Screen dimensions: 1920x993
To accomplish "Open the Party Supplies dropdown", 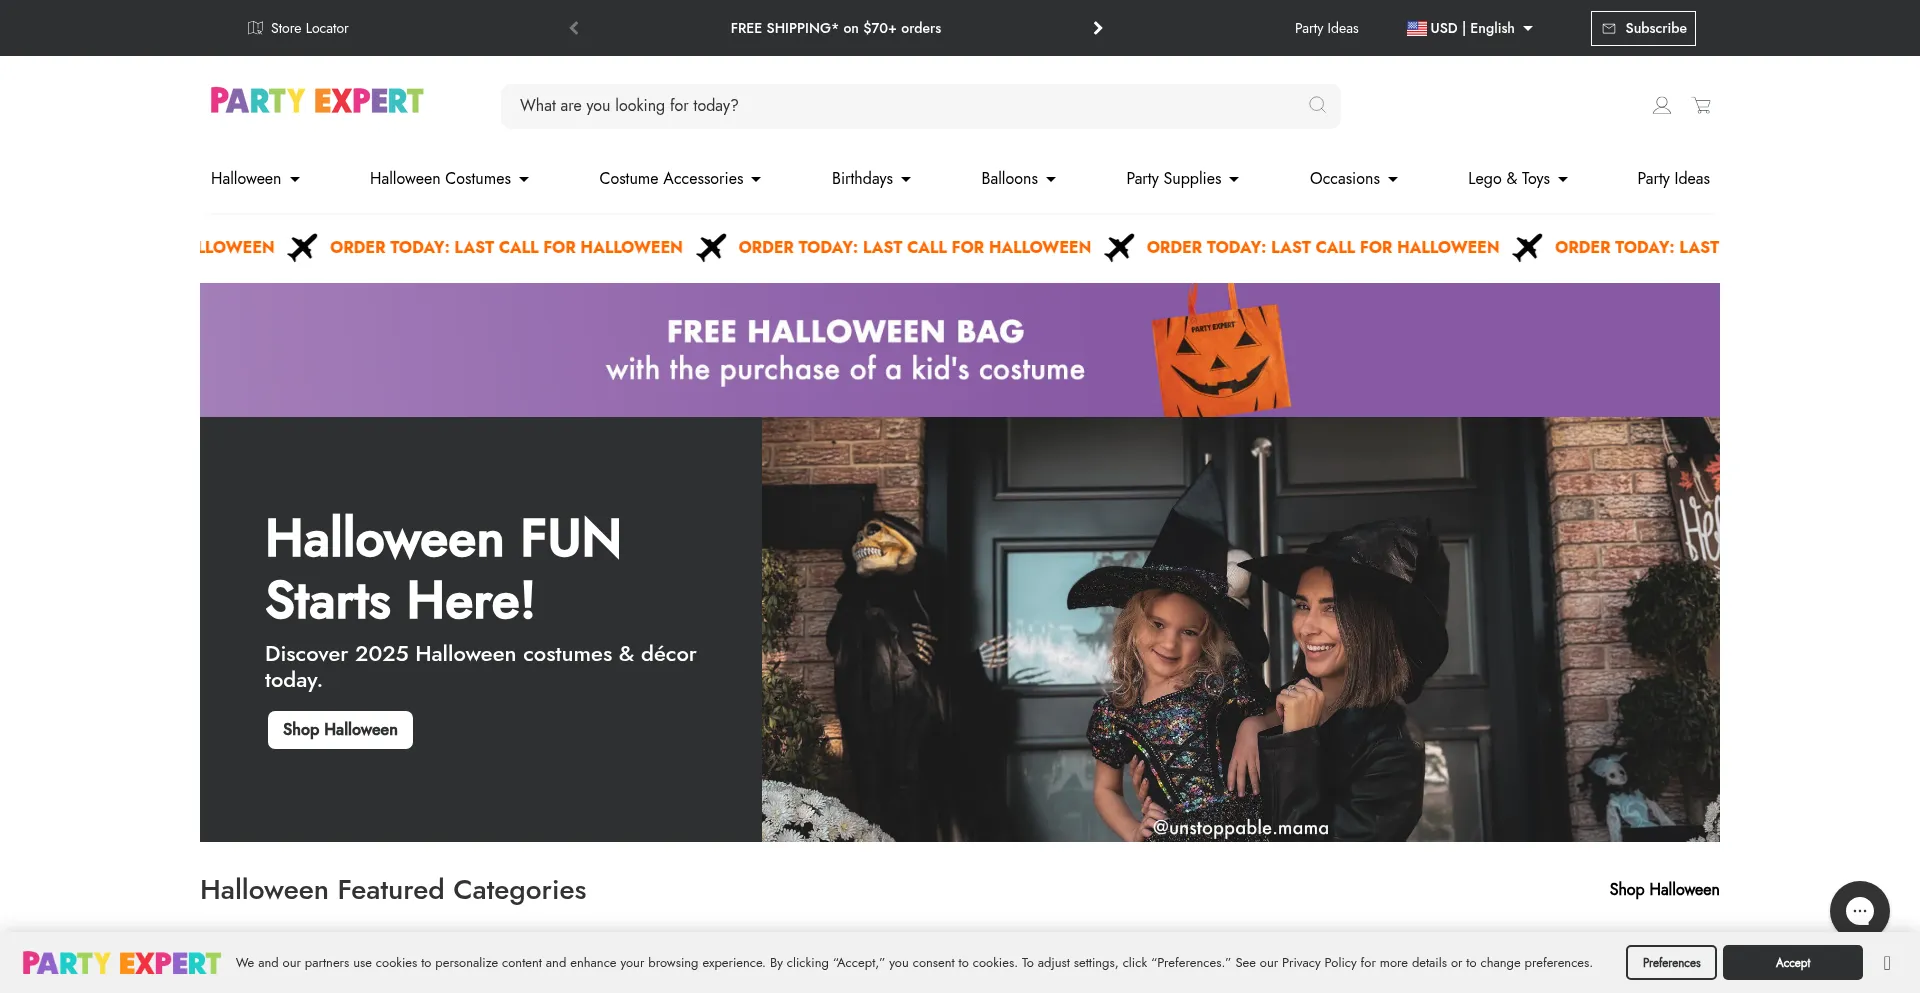I will [1182, 179].
